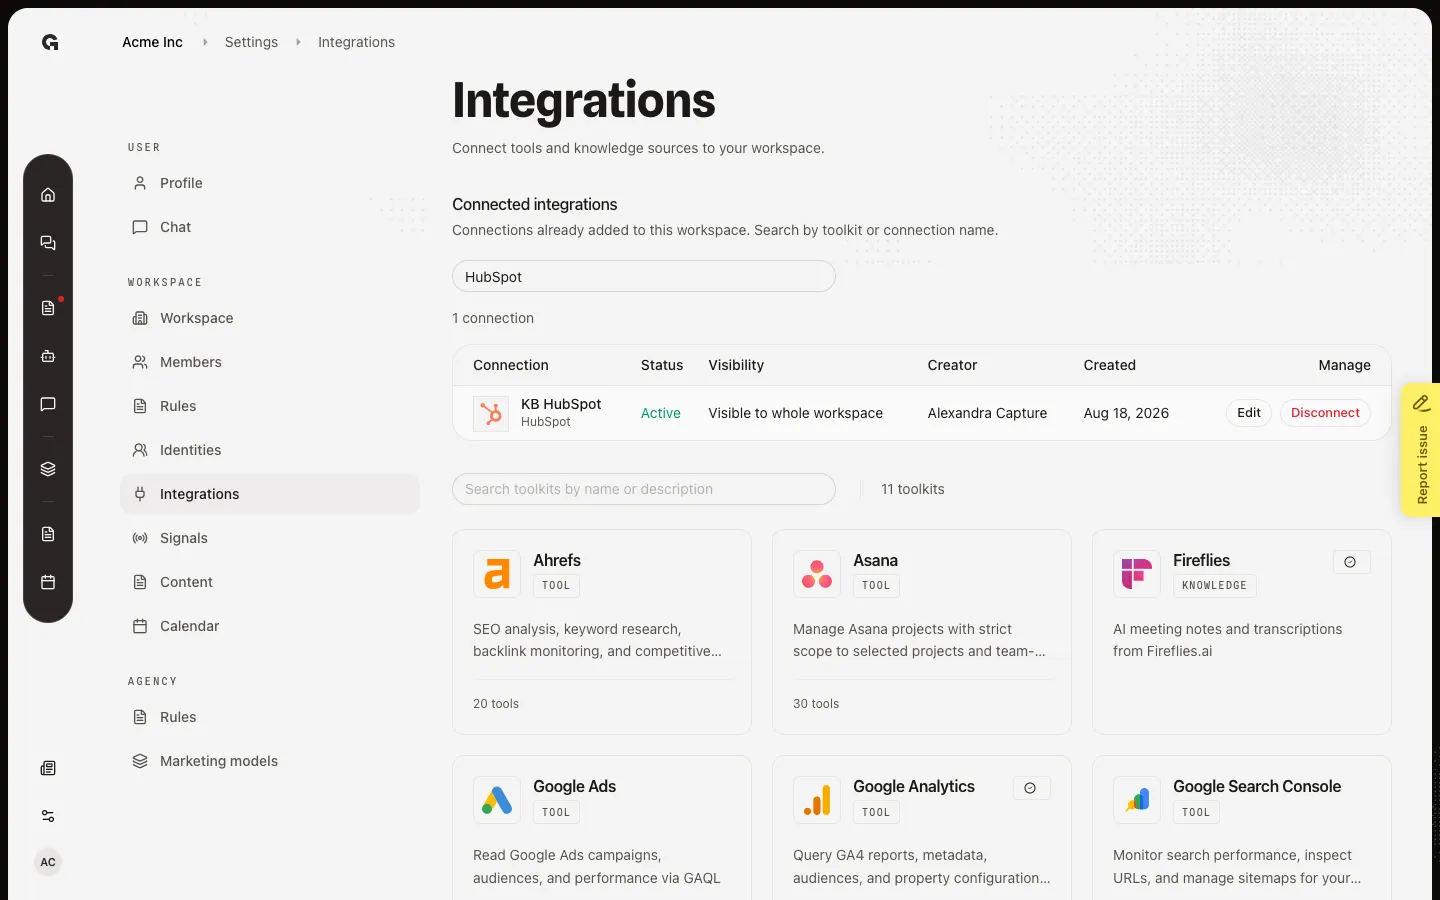1440x900 pixels.
Task: Open the AC user avatar
Action: point(48,862)
